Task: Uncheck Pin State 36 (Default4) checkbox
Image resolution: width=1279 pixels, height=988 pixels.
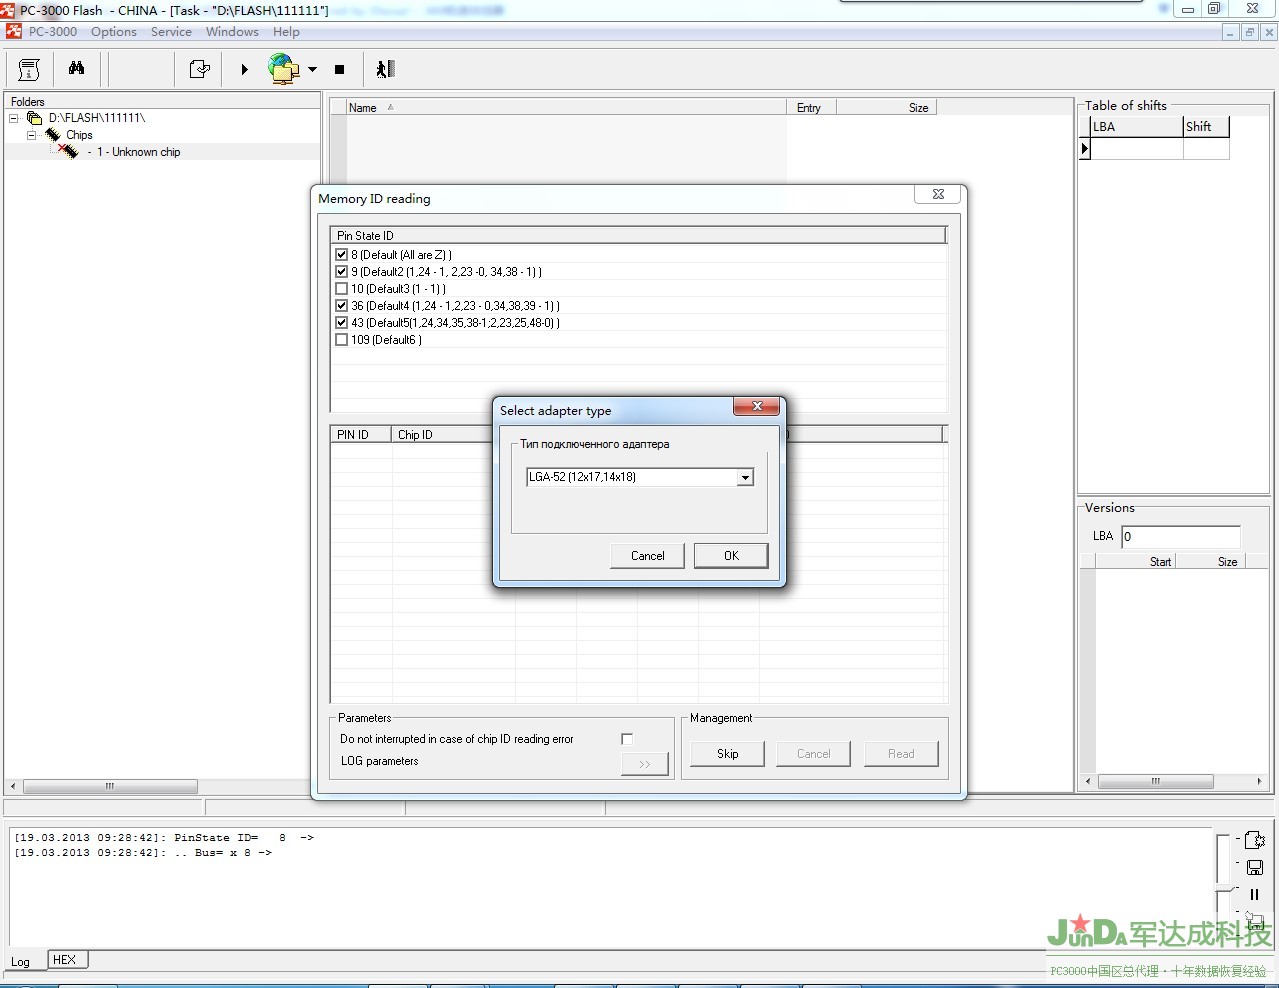Action: pos(341,306)
